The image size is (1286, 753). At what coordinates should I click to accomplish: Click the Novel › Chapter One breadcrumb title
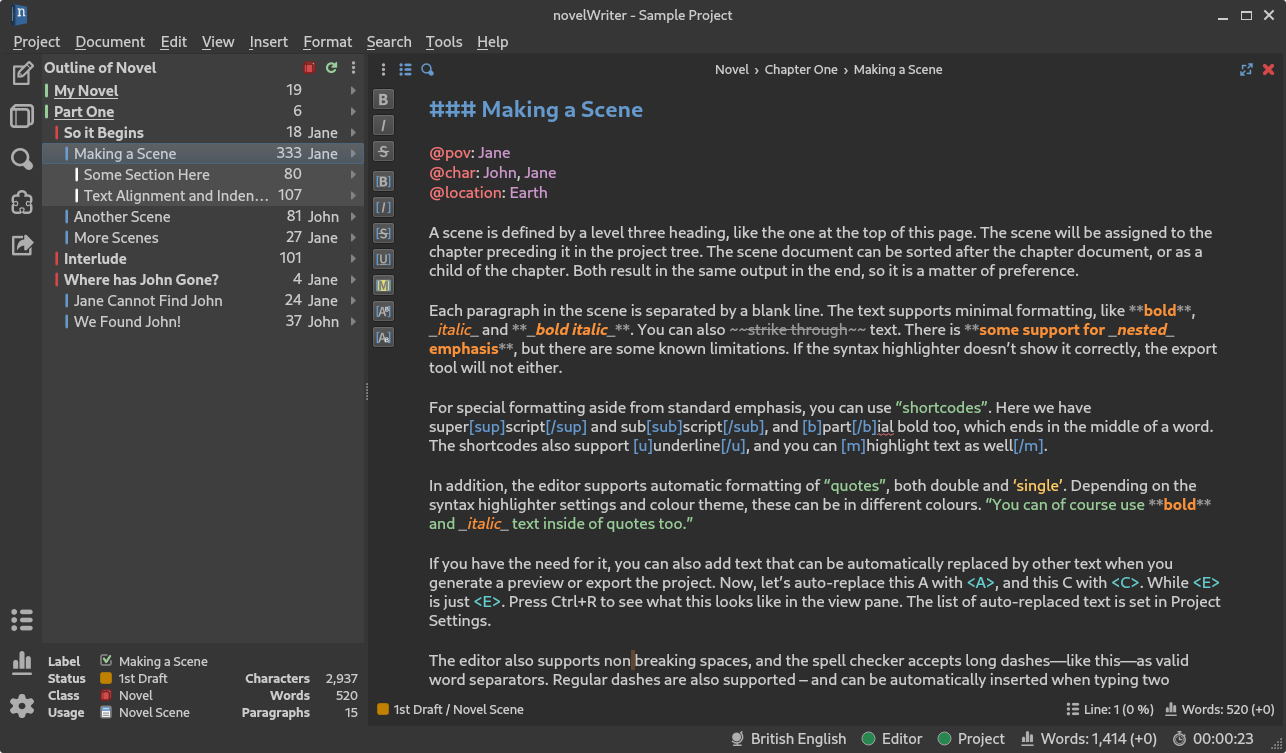(x=828, y=70)
